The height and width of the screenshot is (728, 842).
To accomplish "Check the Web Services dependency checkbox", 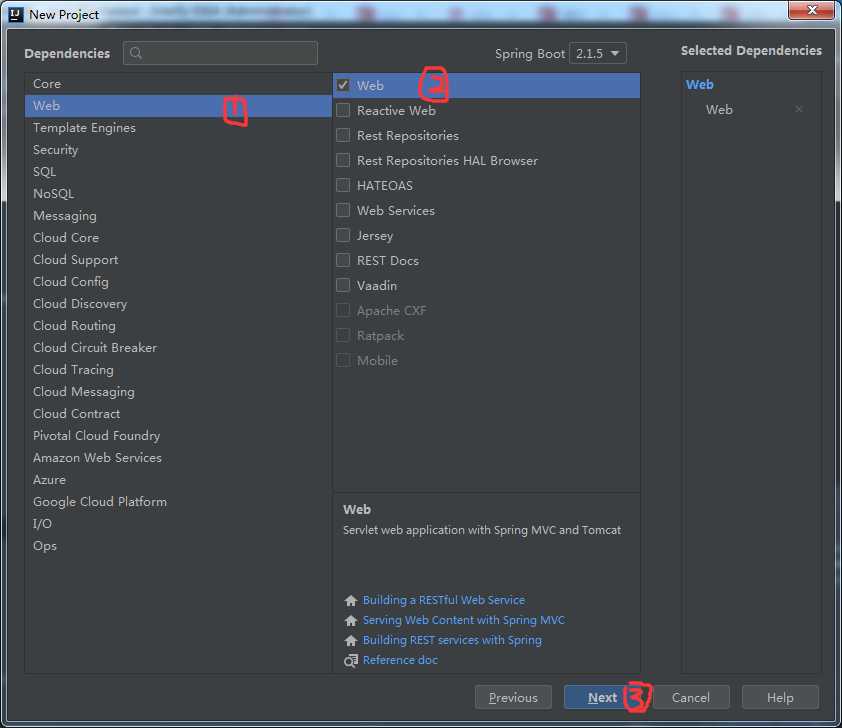I will (343, 210).
